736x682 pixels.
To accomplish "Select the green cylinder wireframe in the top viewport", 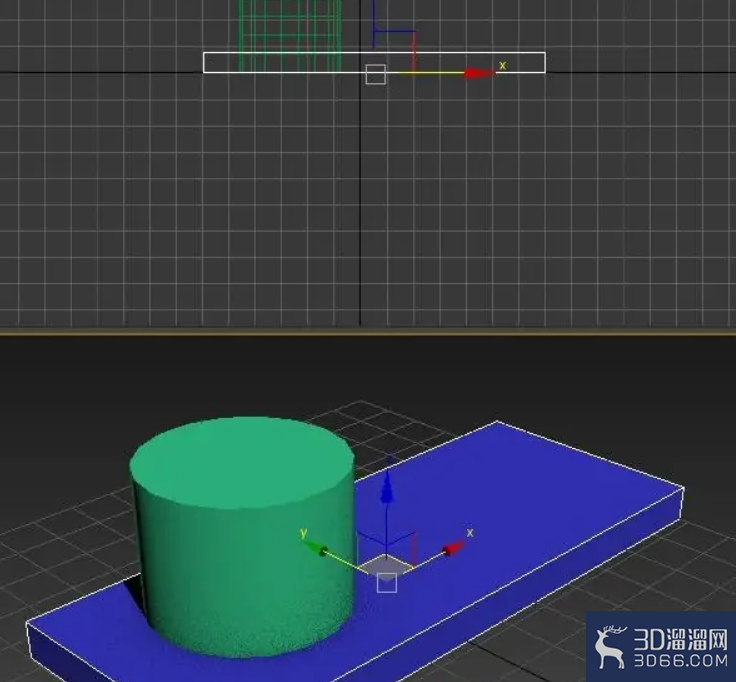I will (290, 36).
